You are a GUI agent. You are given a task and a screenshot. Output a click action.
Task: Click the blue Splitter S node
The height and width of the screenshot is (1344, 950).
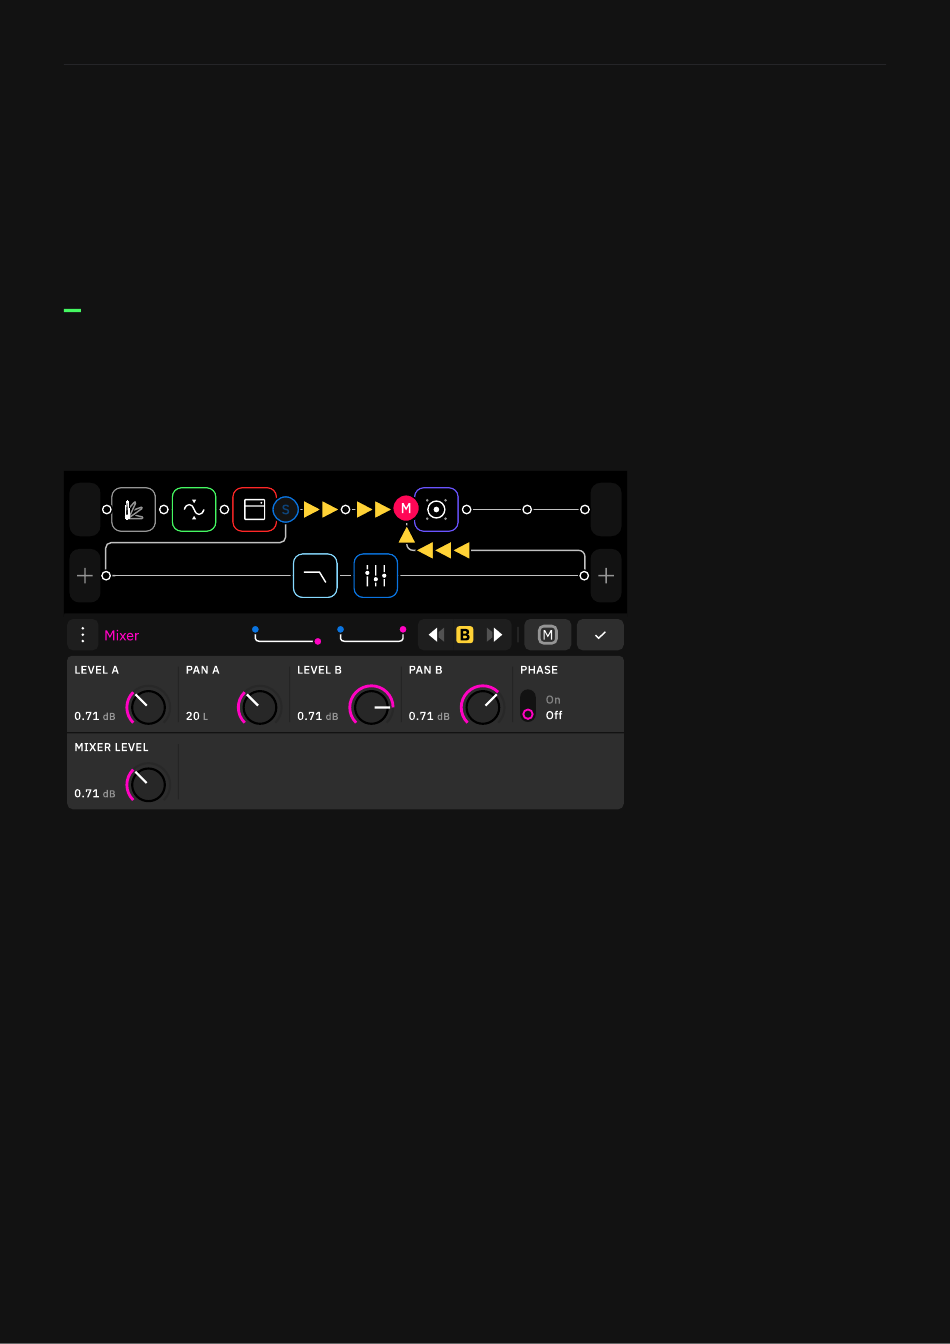(286, 510)
